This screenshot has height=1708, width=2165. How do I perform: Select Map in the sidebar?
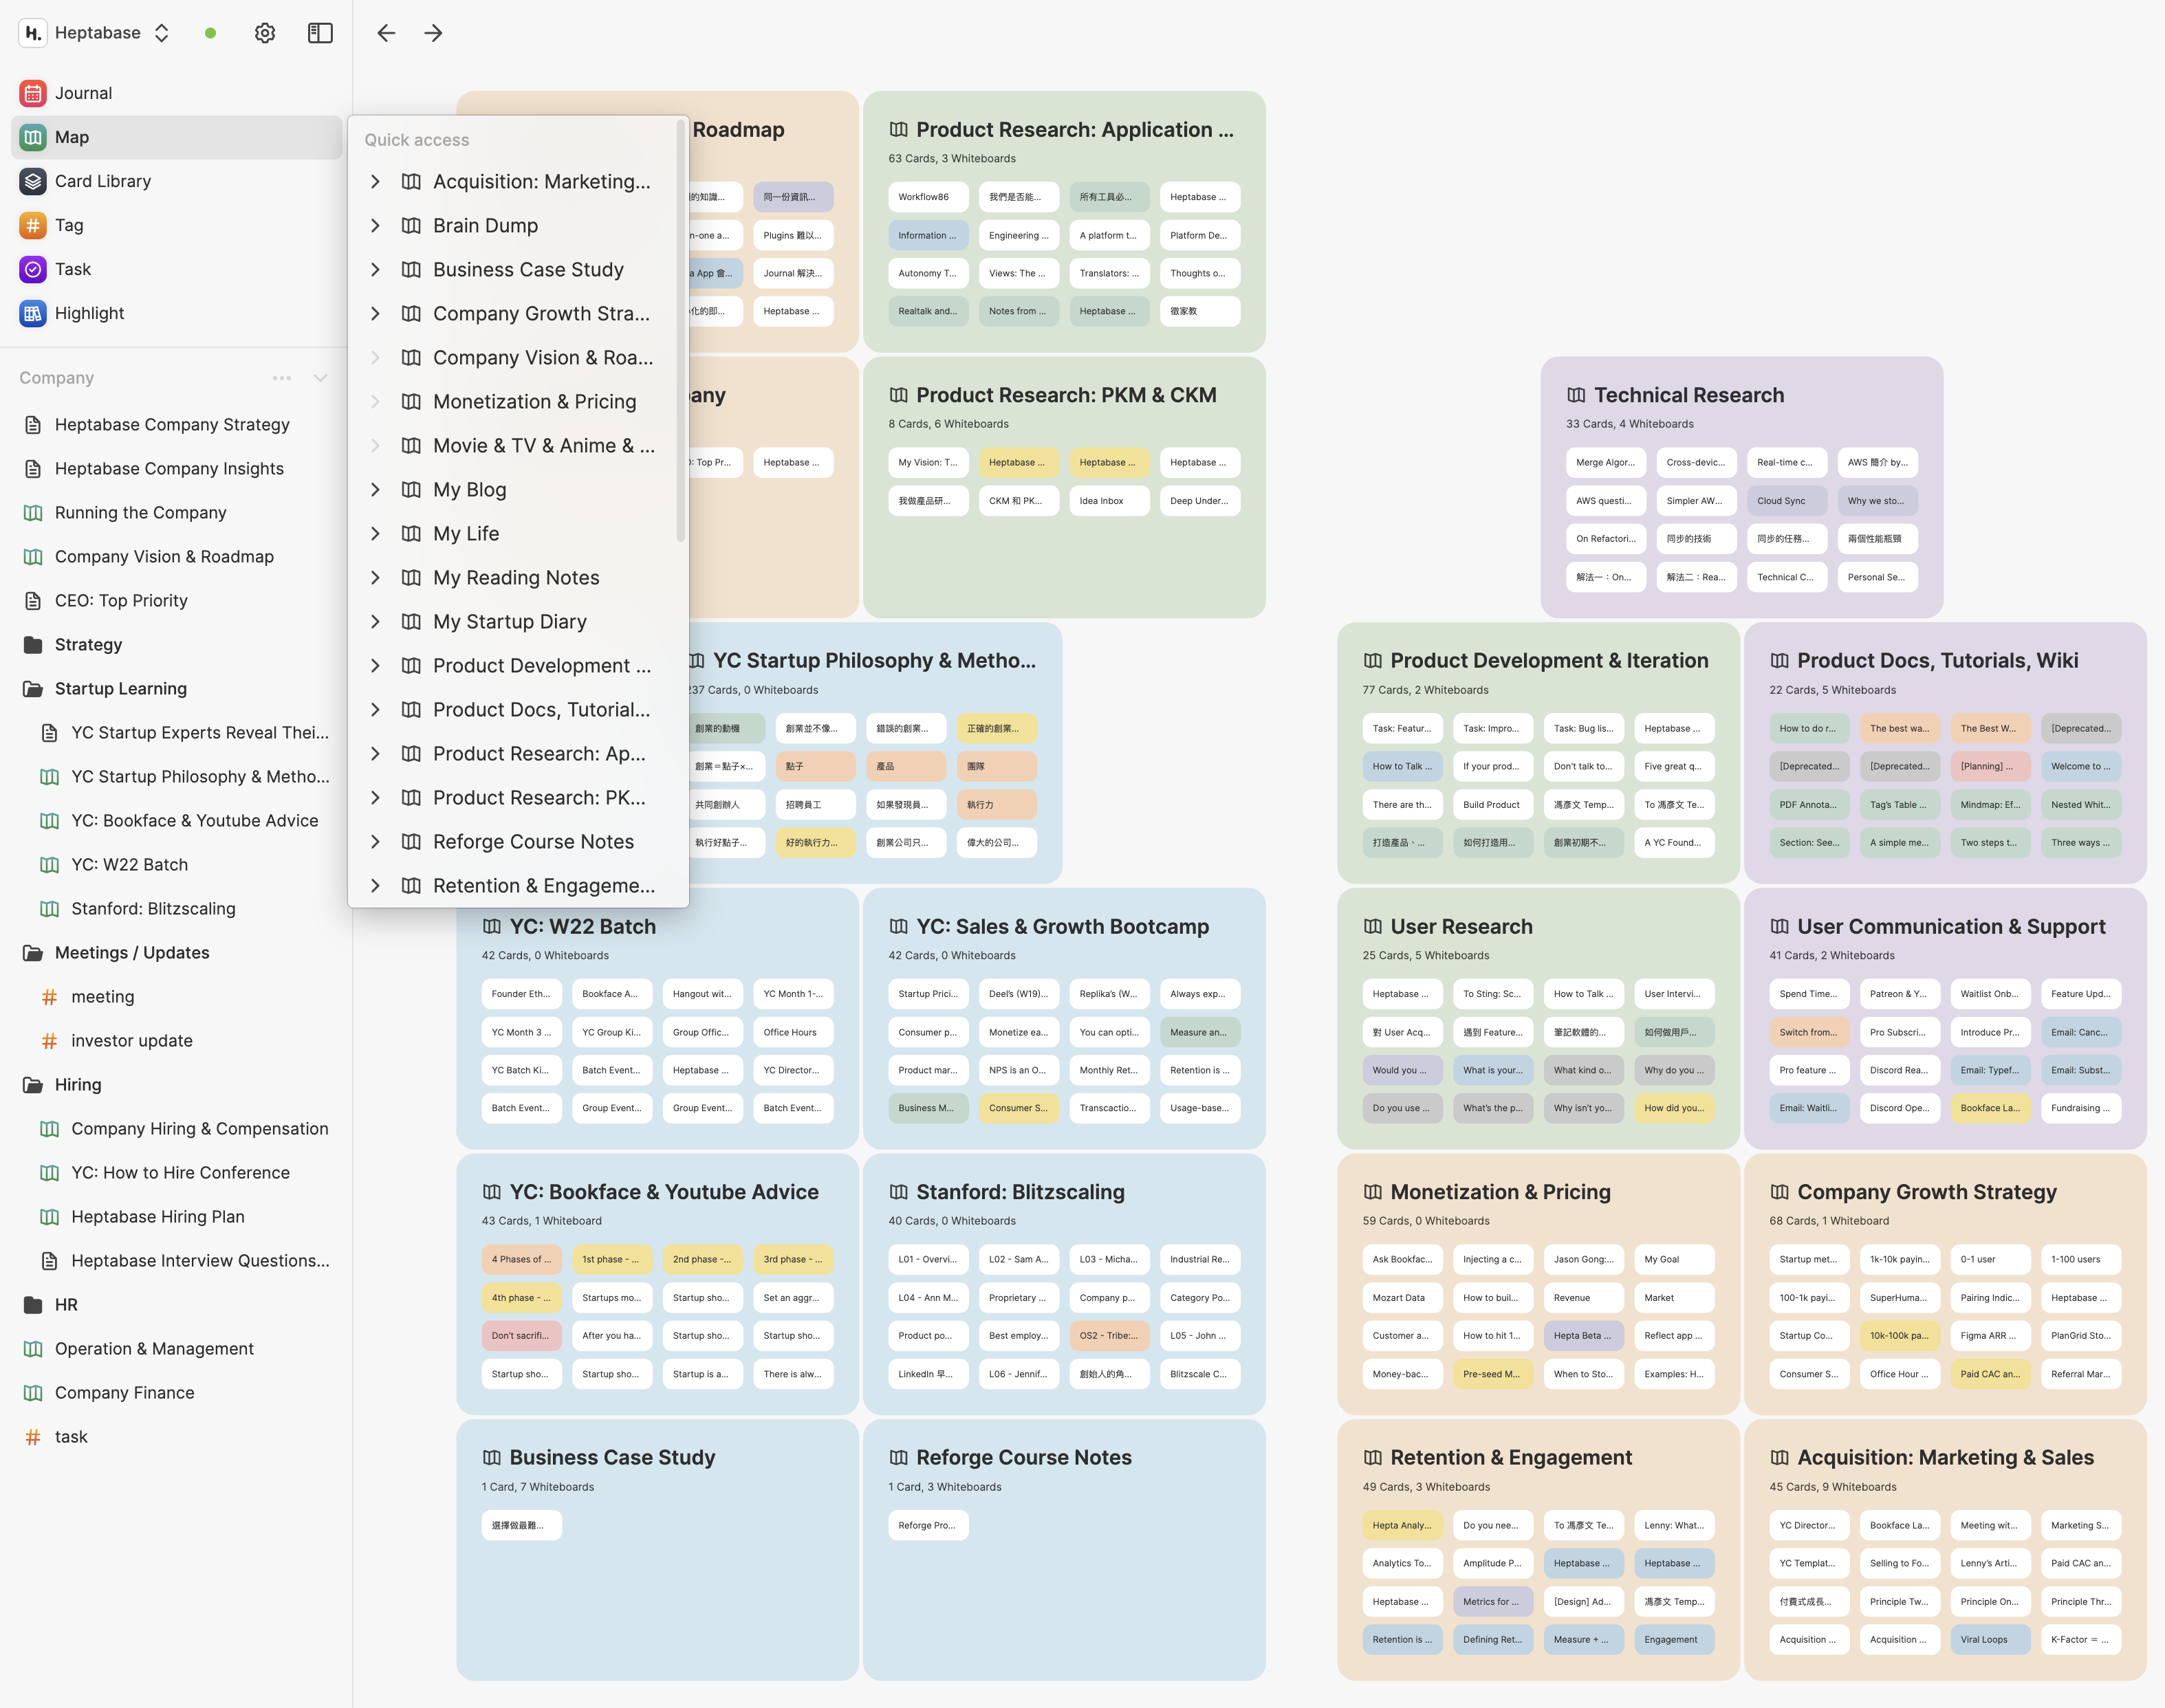click(176, 137)
